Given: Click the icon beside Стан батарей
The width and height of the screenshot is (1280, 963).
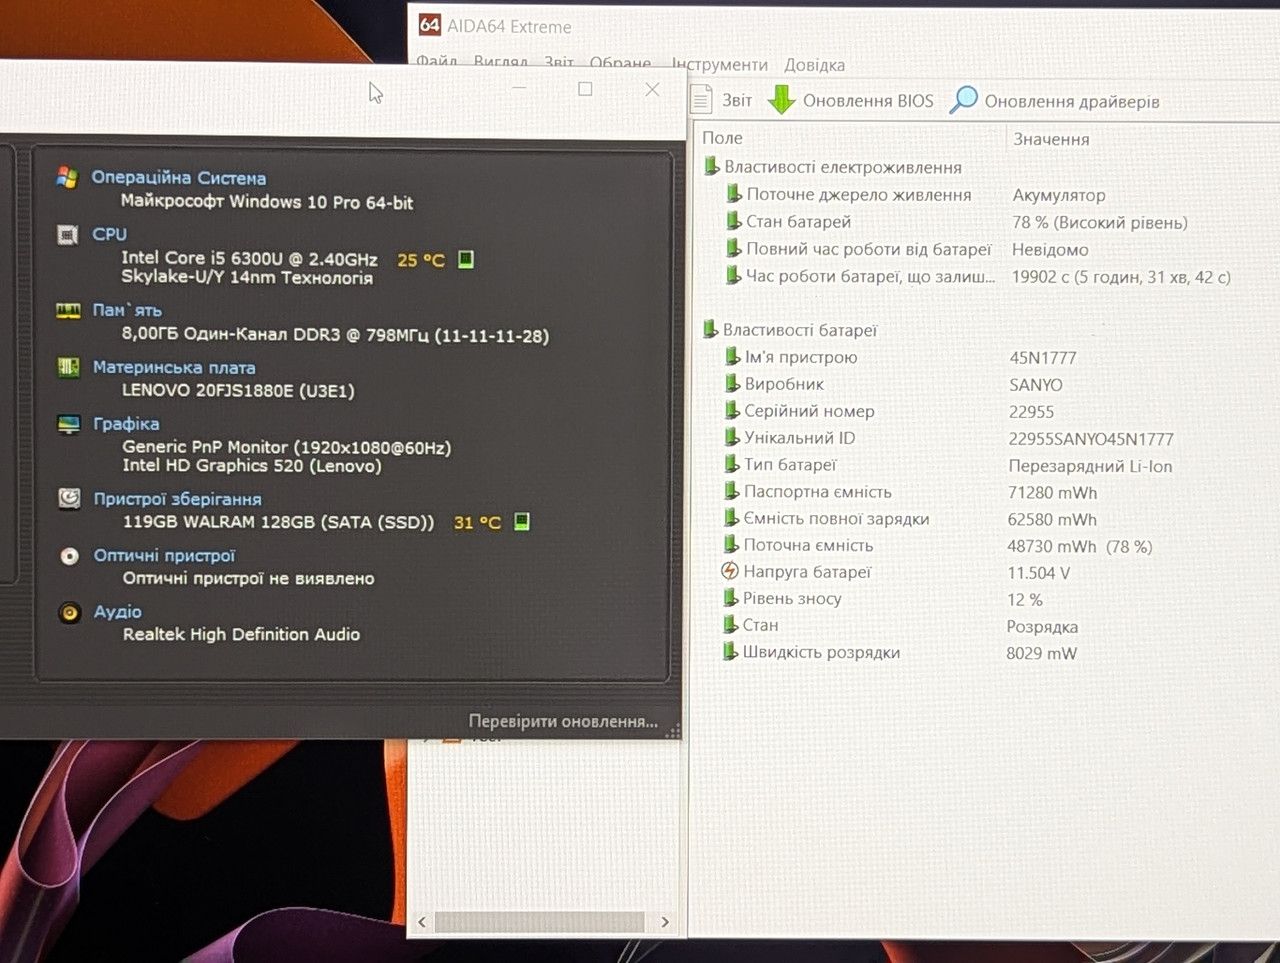Looking at the screenshot, I should point(734,221).
